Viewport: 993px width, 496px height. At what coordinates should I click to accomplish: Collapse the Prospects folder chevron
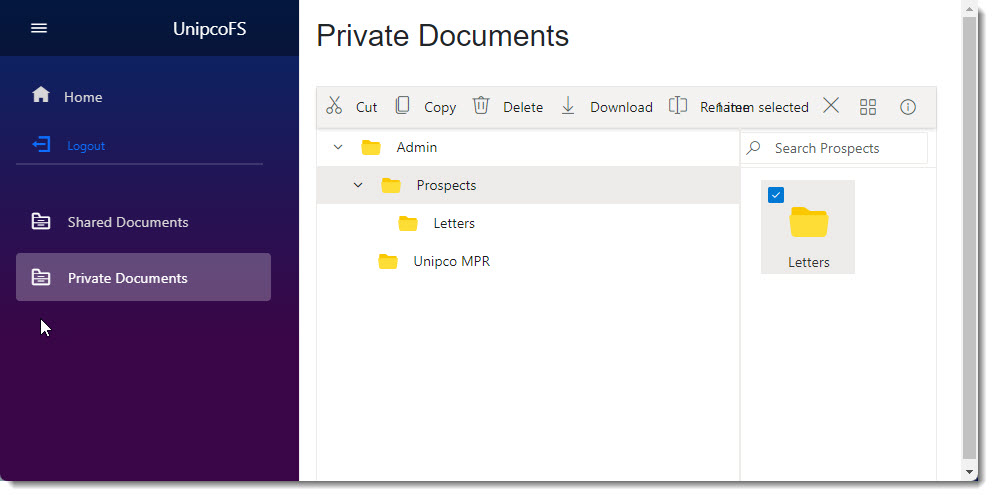point(358,185)
